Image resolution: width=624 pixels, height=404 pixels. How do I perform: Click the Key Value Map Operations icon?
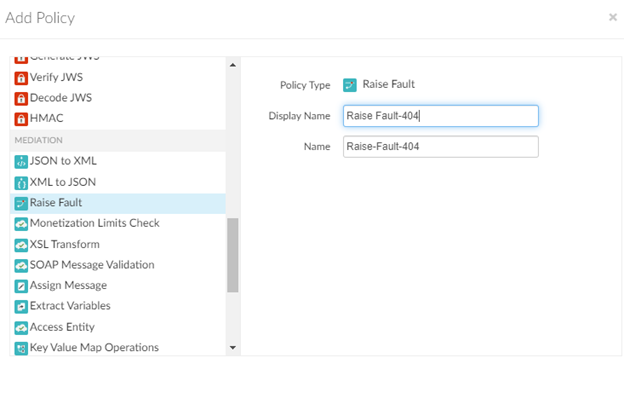(20, 348)
